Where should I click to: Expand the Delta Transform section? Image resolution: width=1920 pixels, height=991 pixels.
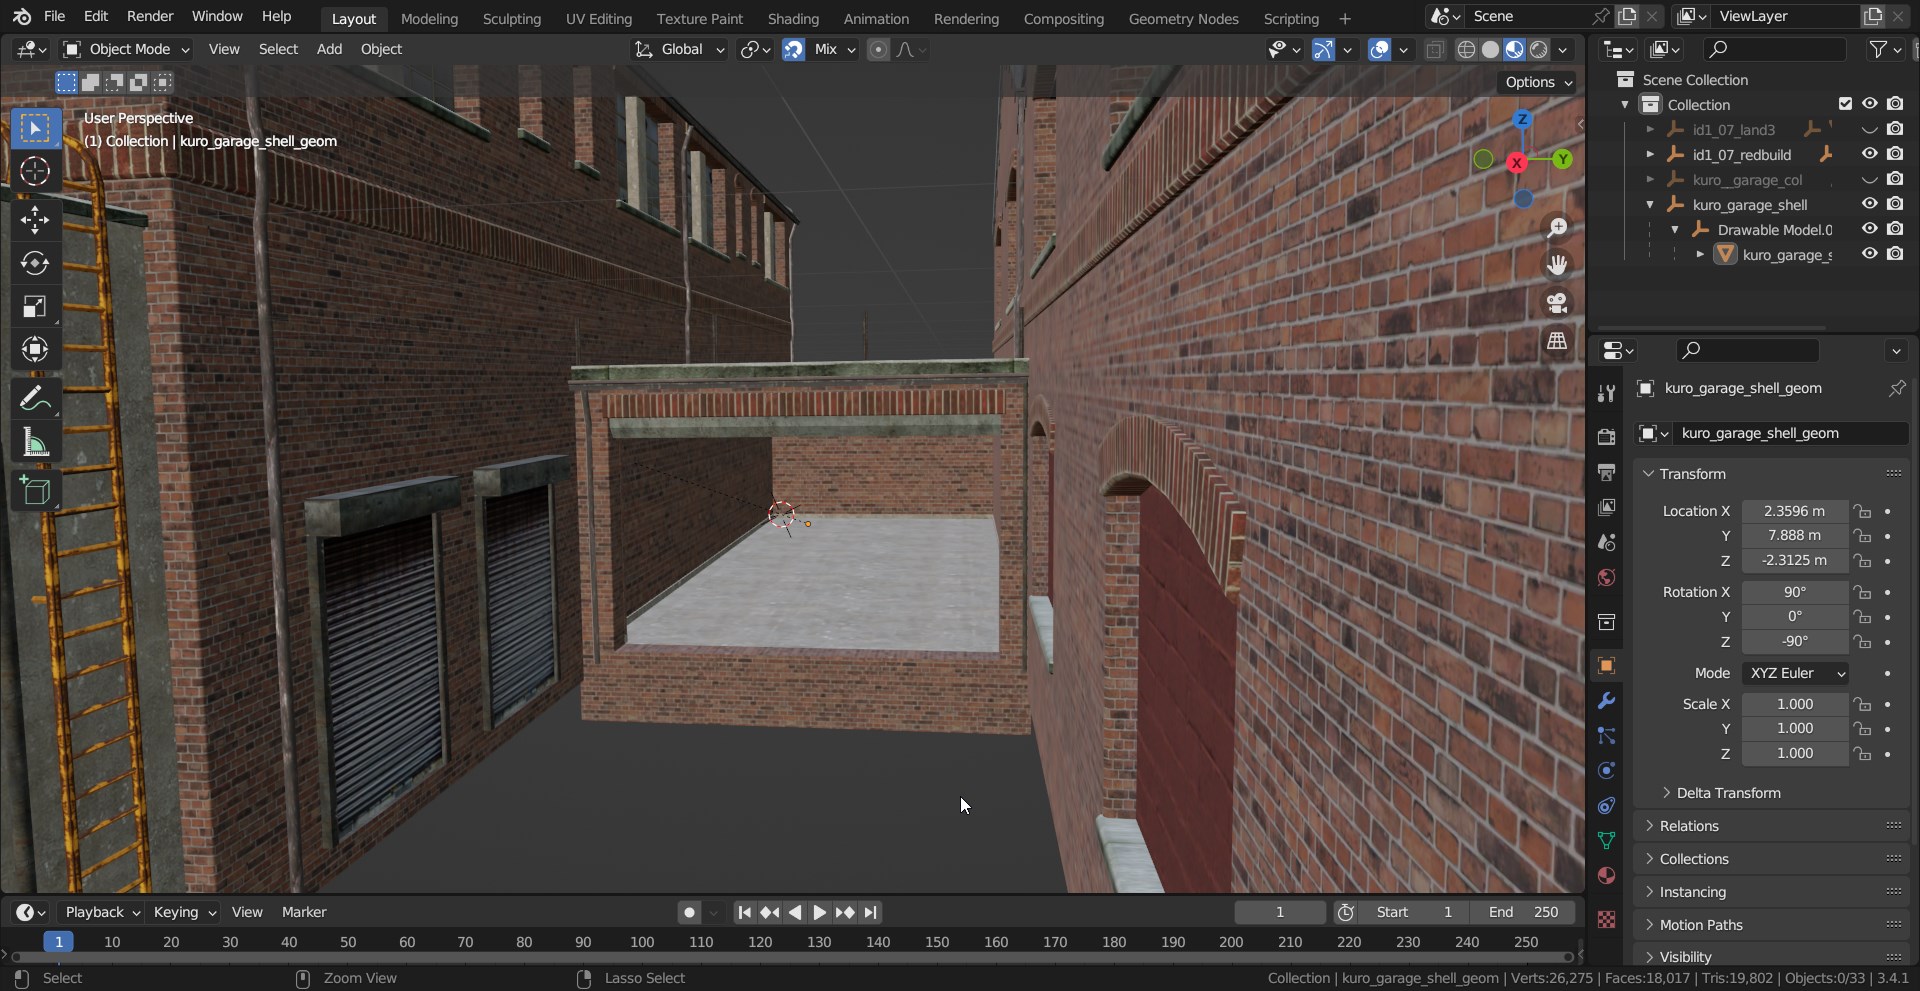1727,793
